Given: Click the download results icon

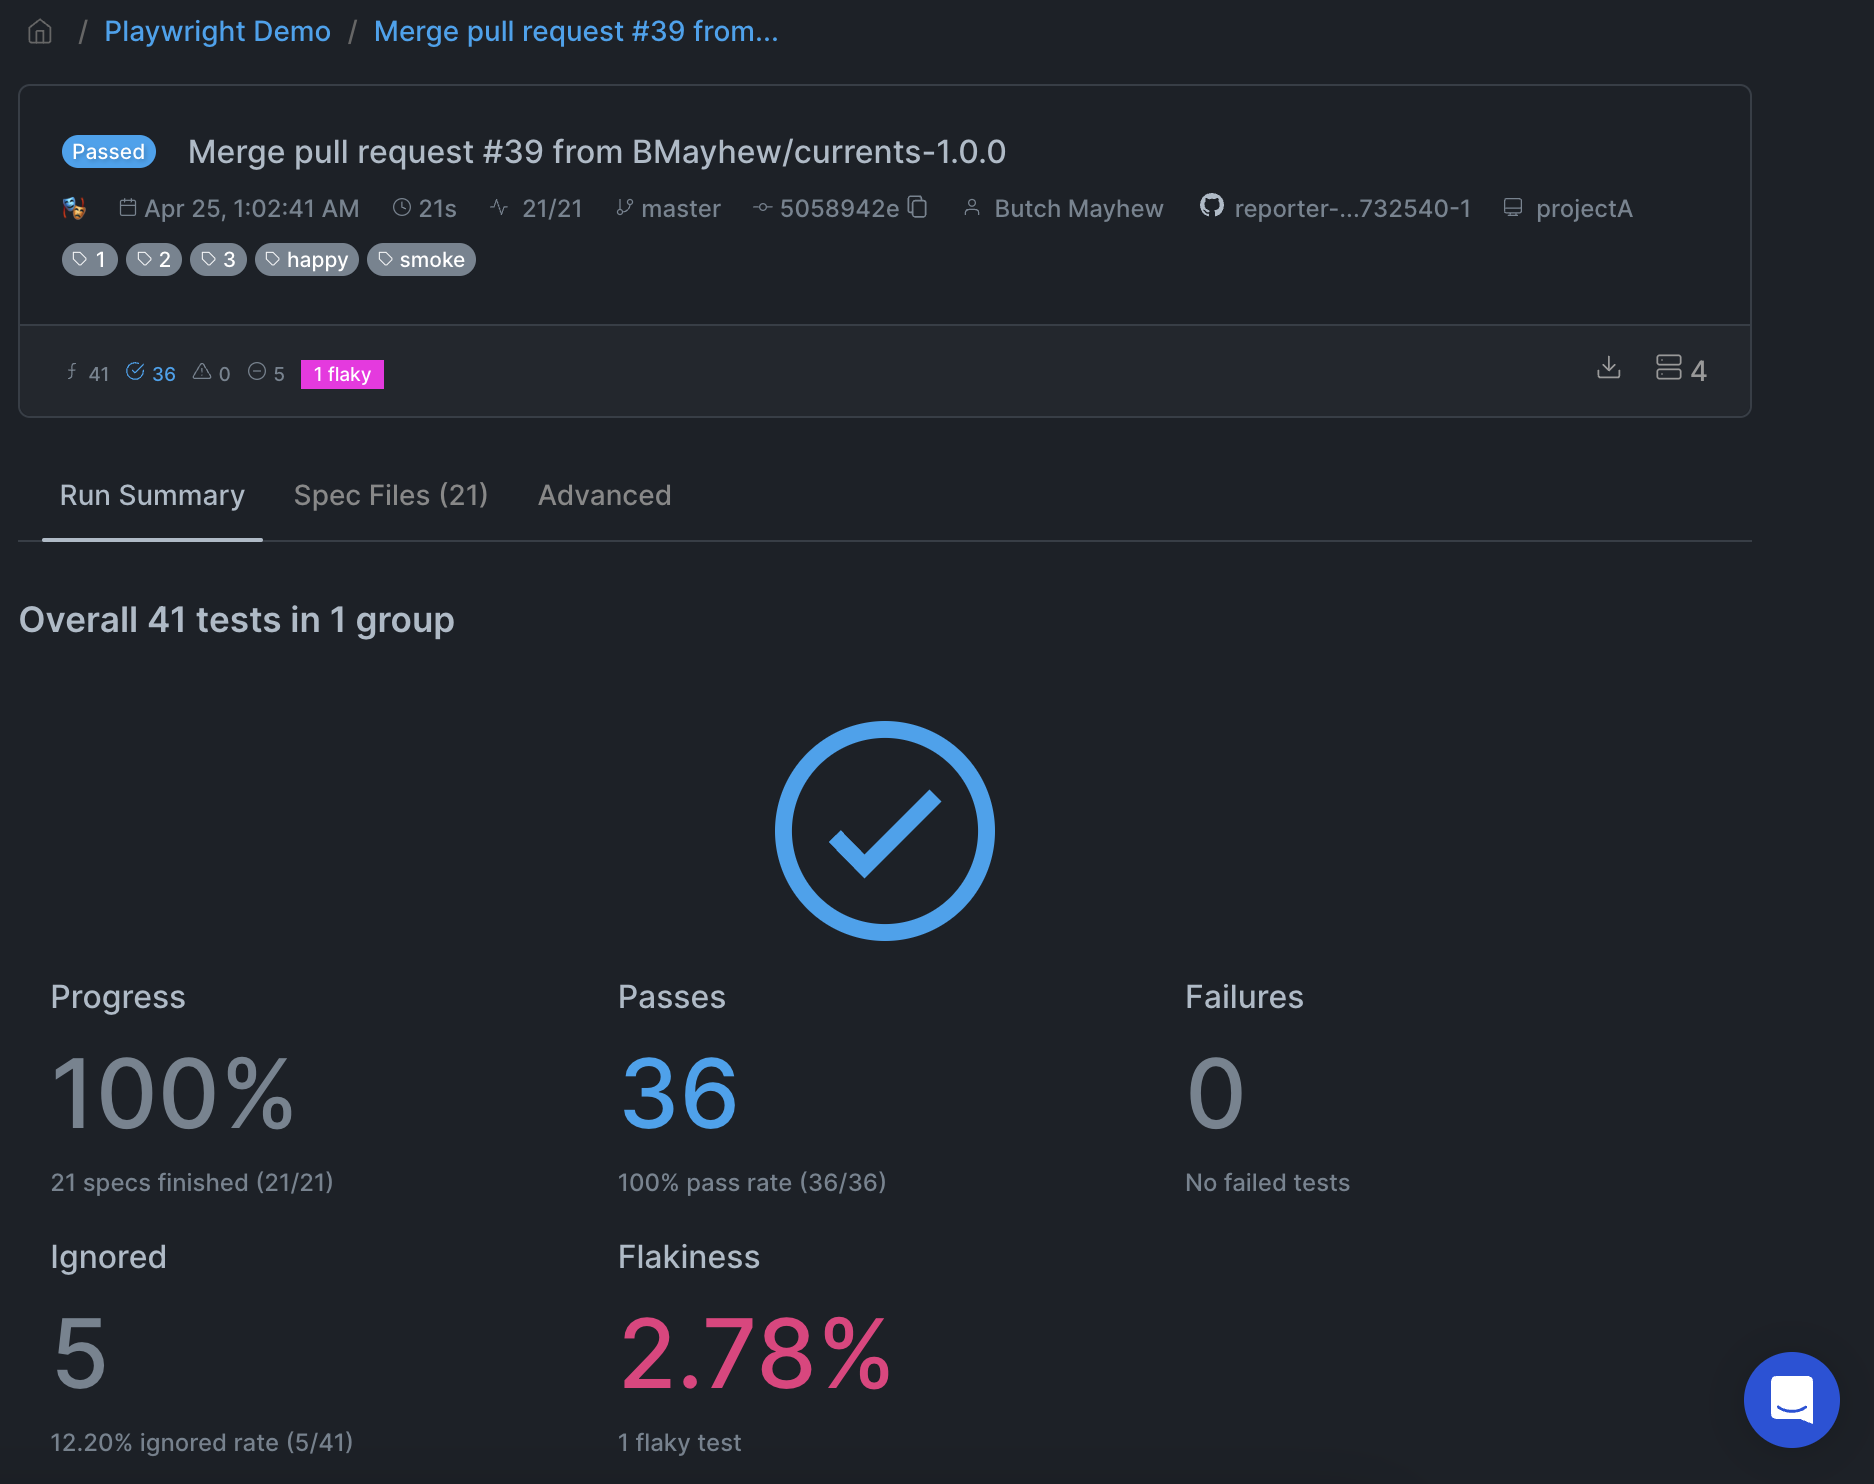Looking at the screenshot, I should click(1609, 369).
